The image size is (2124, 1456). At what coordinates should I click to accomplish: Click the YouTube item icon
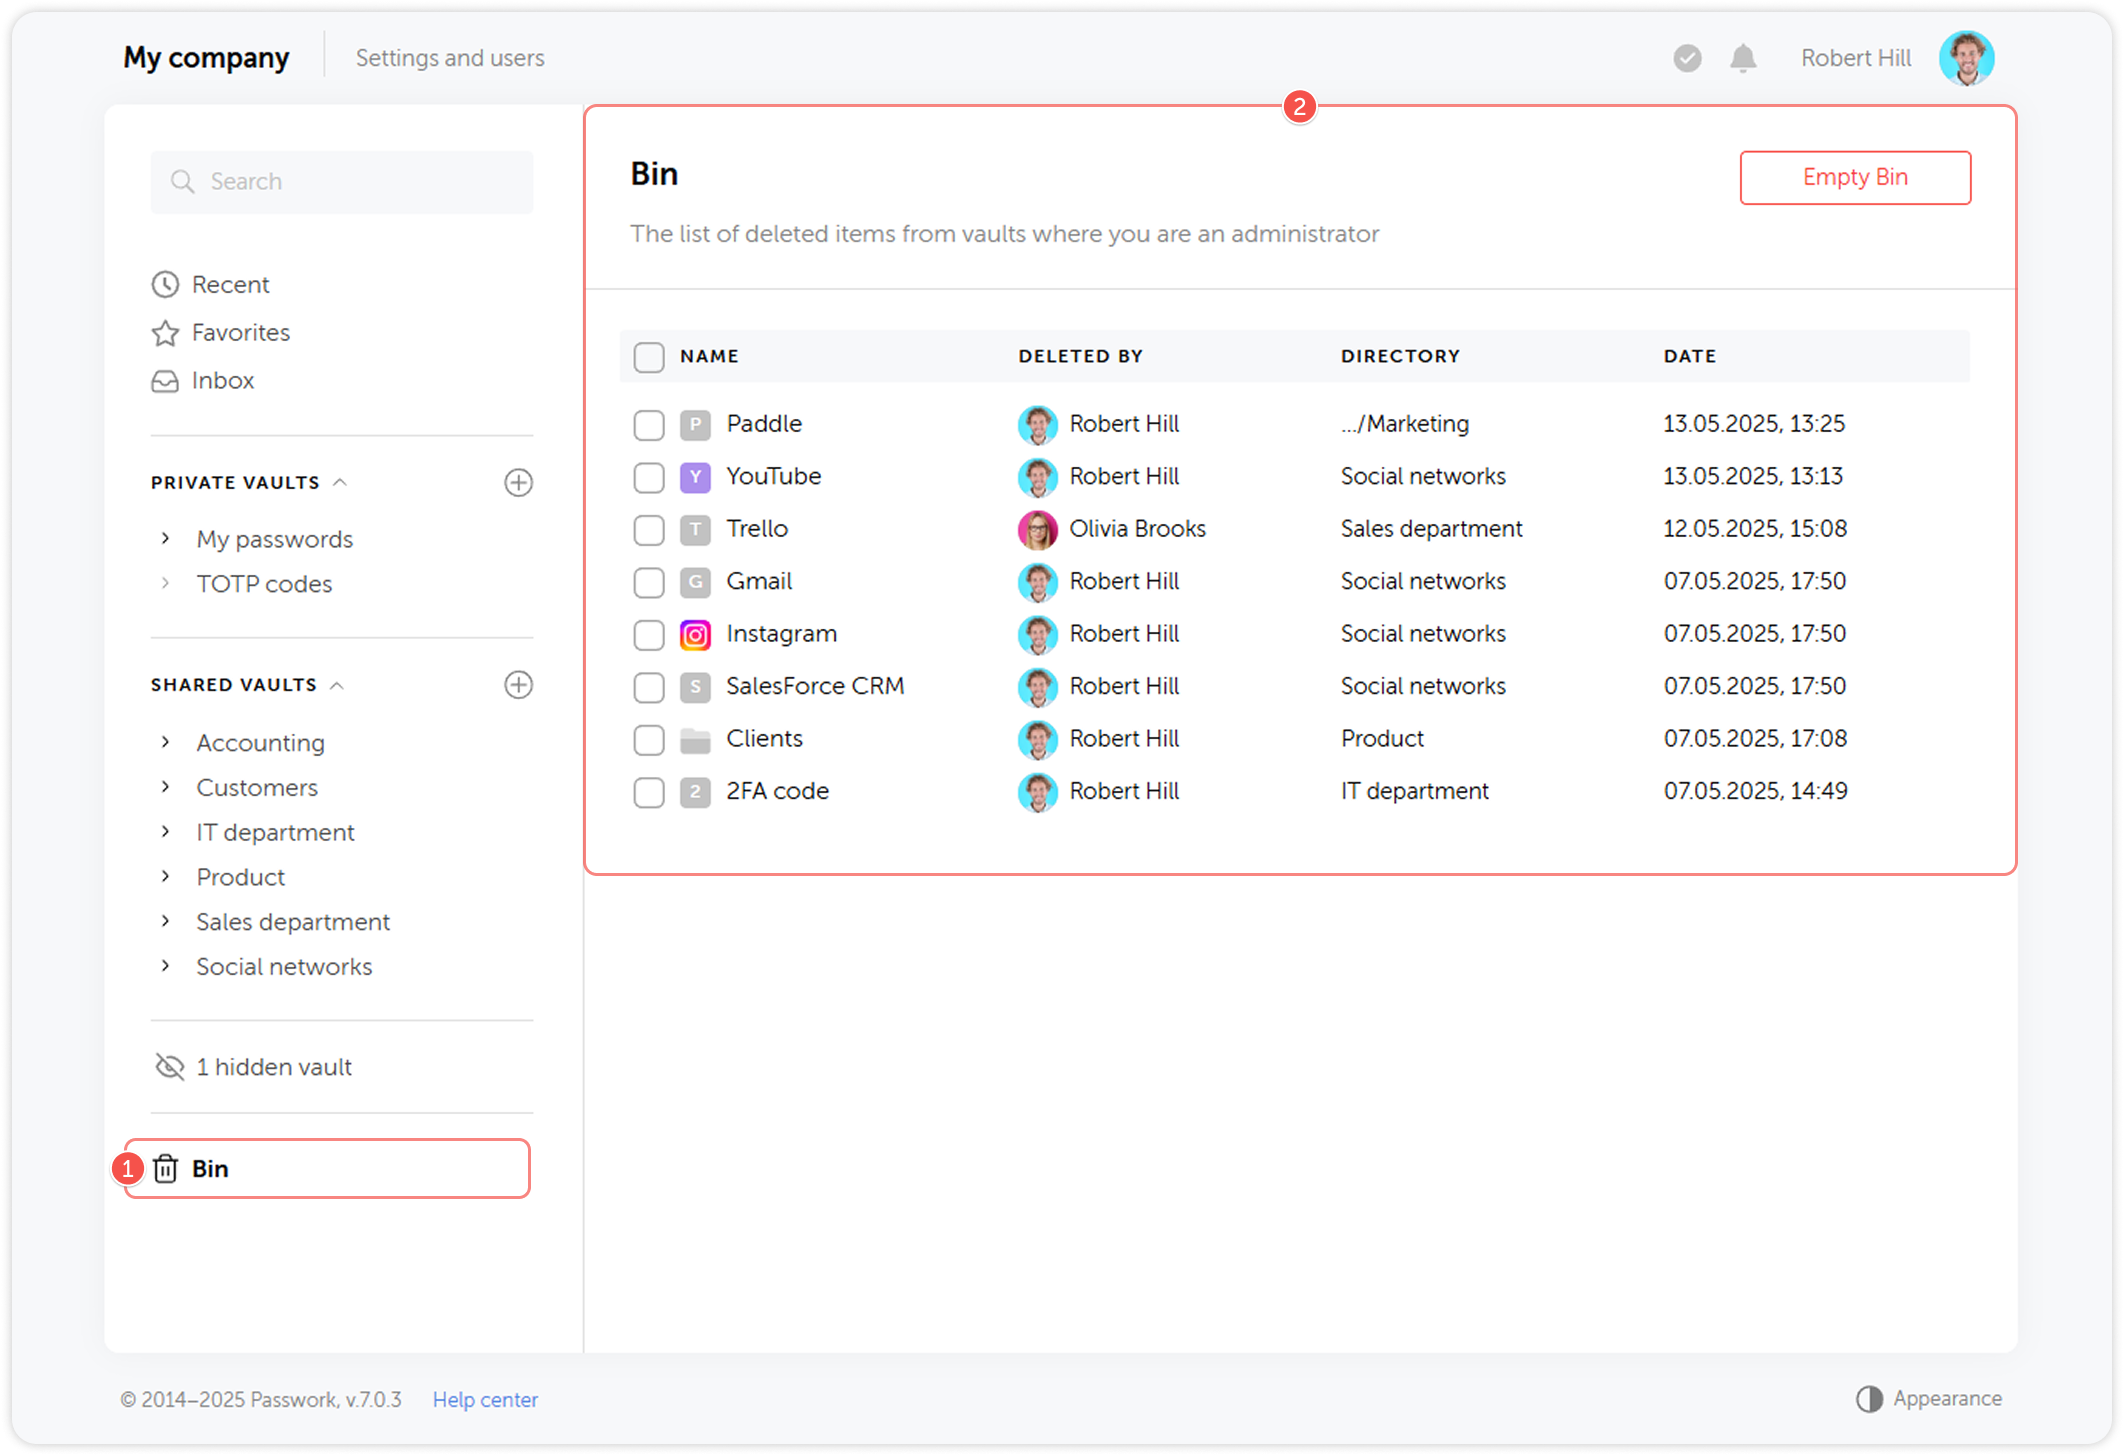click(694, 477)
